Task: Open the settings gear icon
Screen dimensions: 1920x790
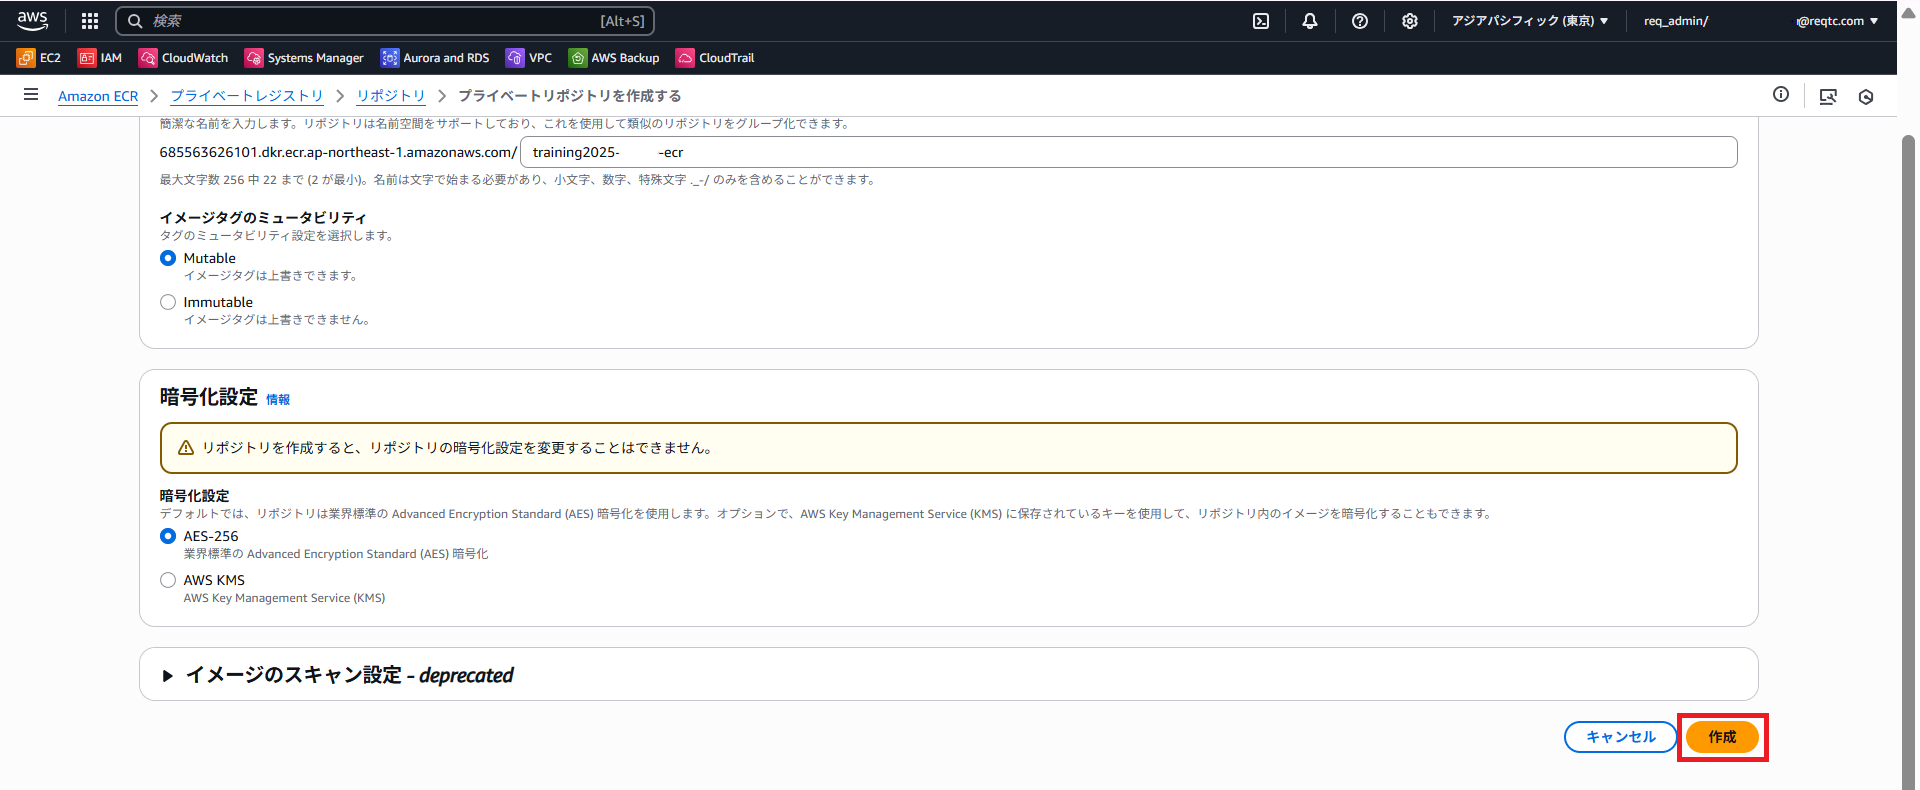Action: (1410, 21)
